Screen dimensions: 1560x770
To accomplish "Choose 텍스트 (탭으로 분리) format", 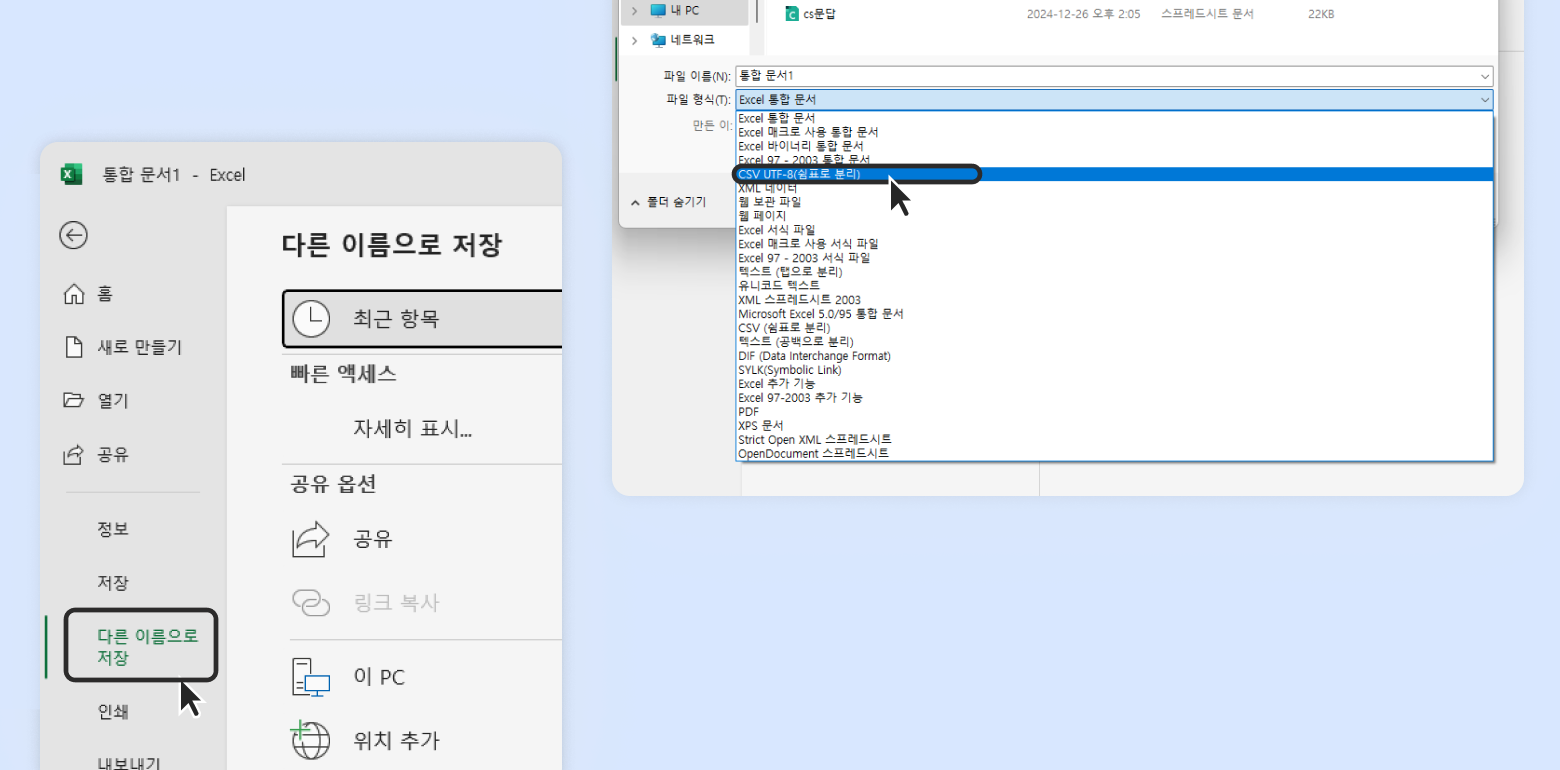I will coord(1114,272).
